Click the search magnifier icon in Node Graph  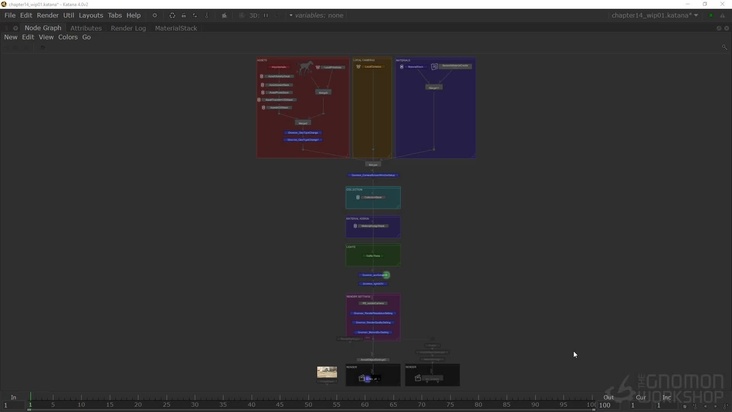724,47
